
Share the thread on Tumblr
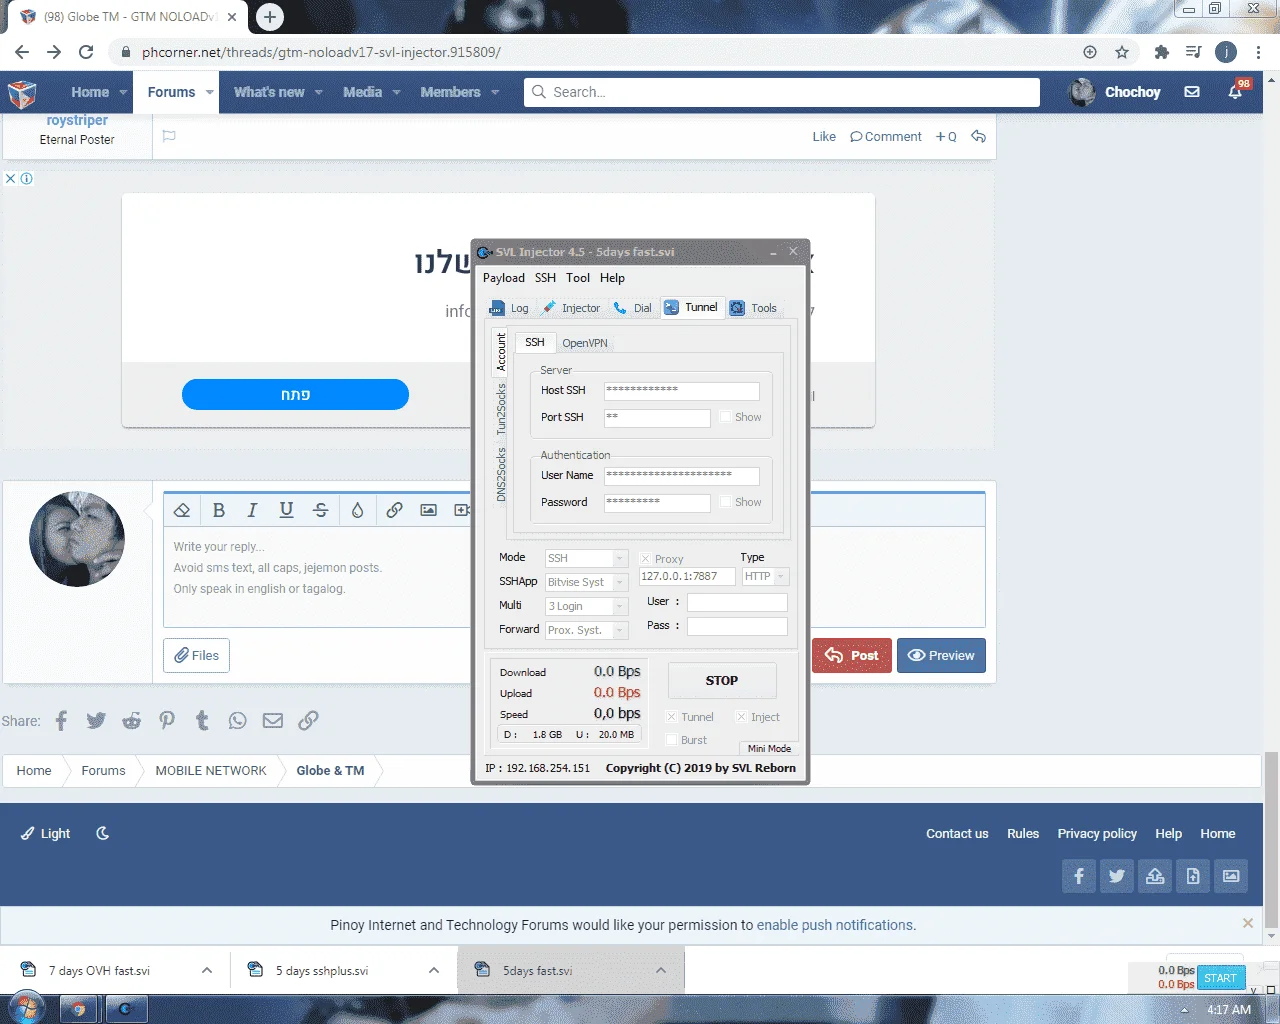click(202, 720)
